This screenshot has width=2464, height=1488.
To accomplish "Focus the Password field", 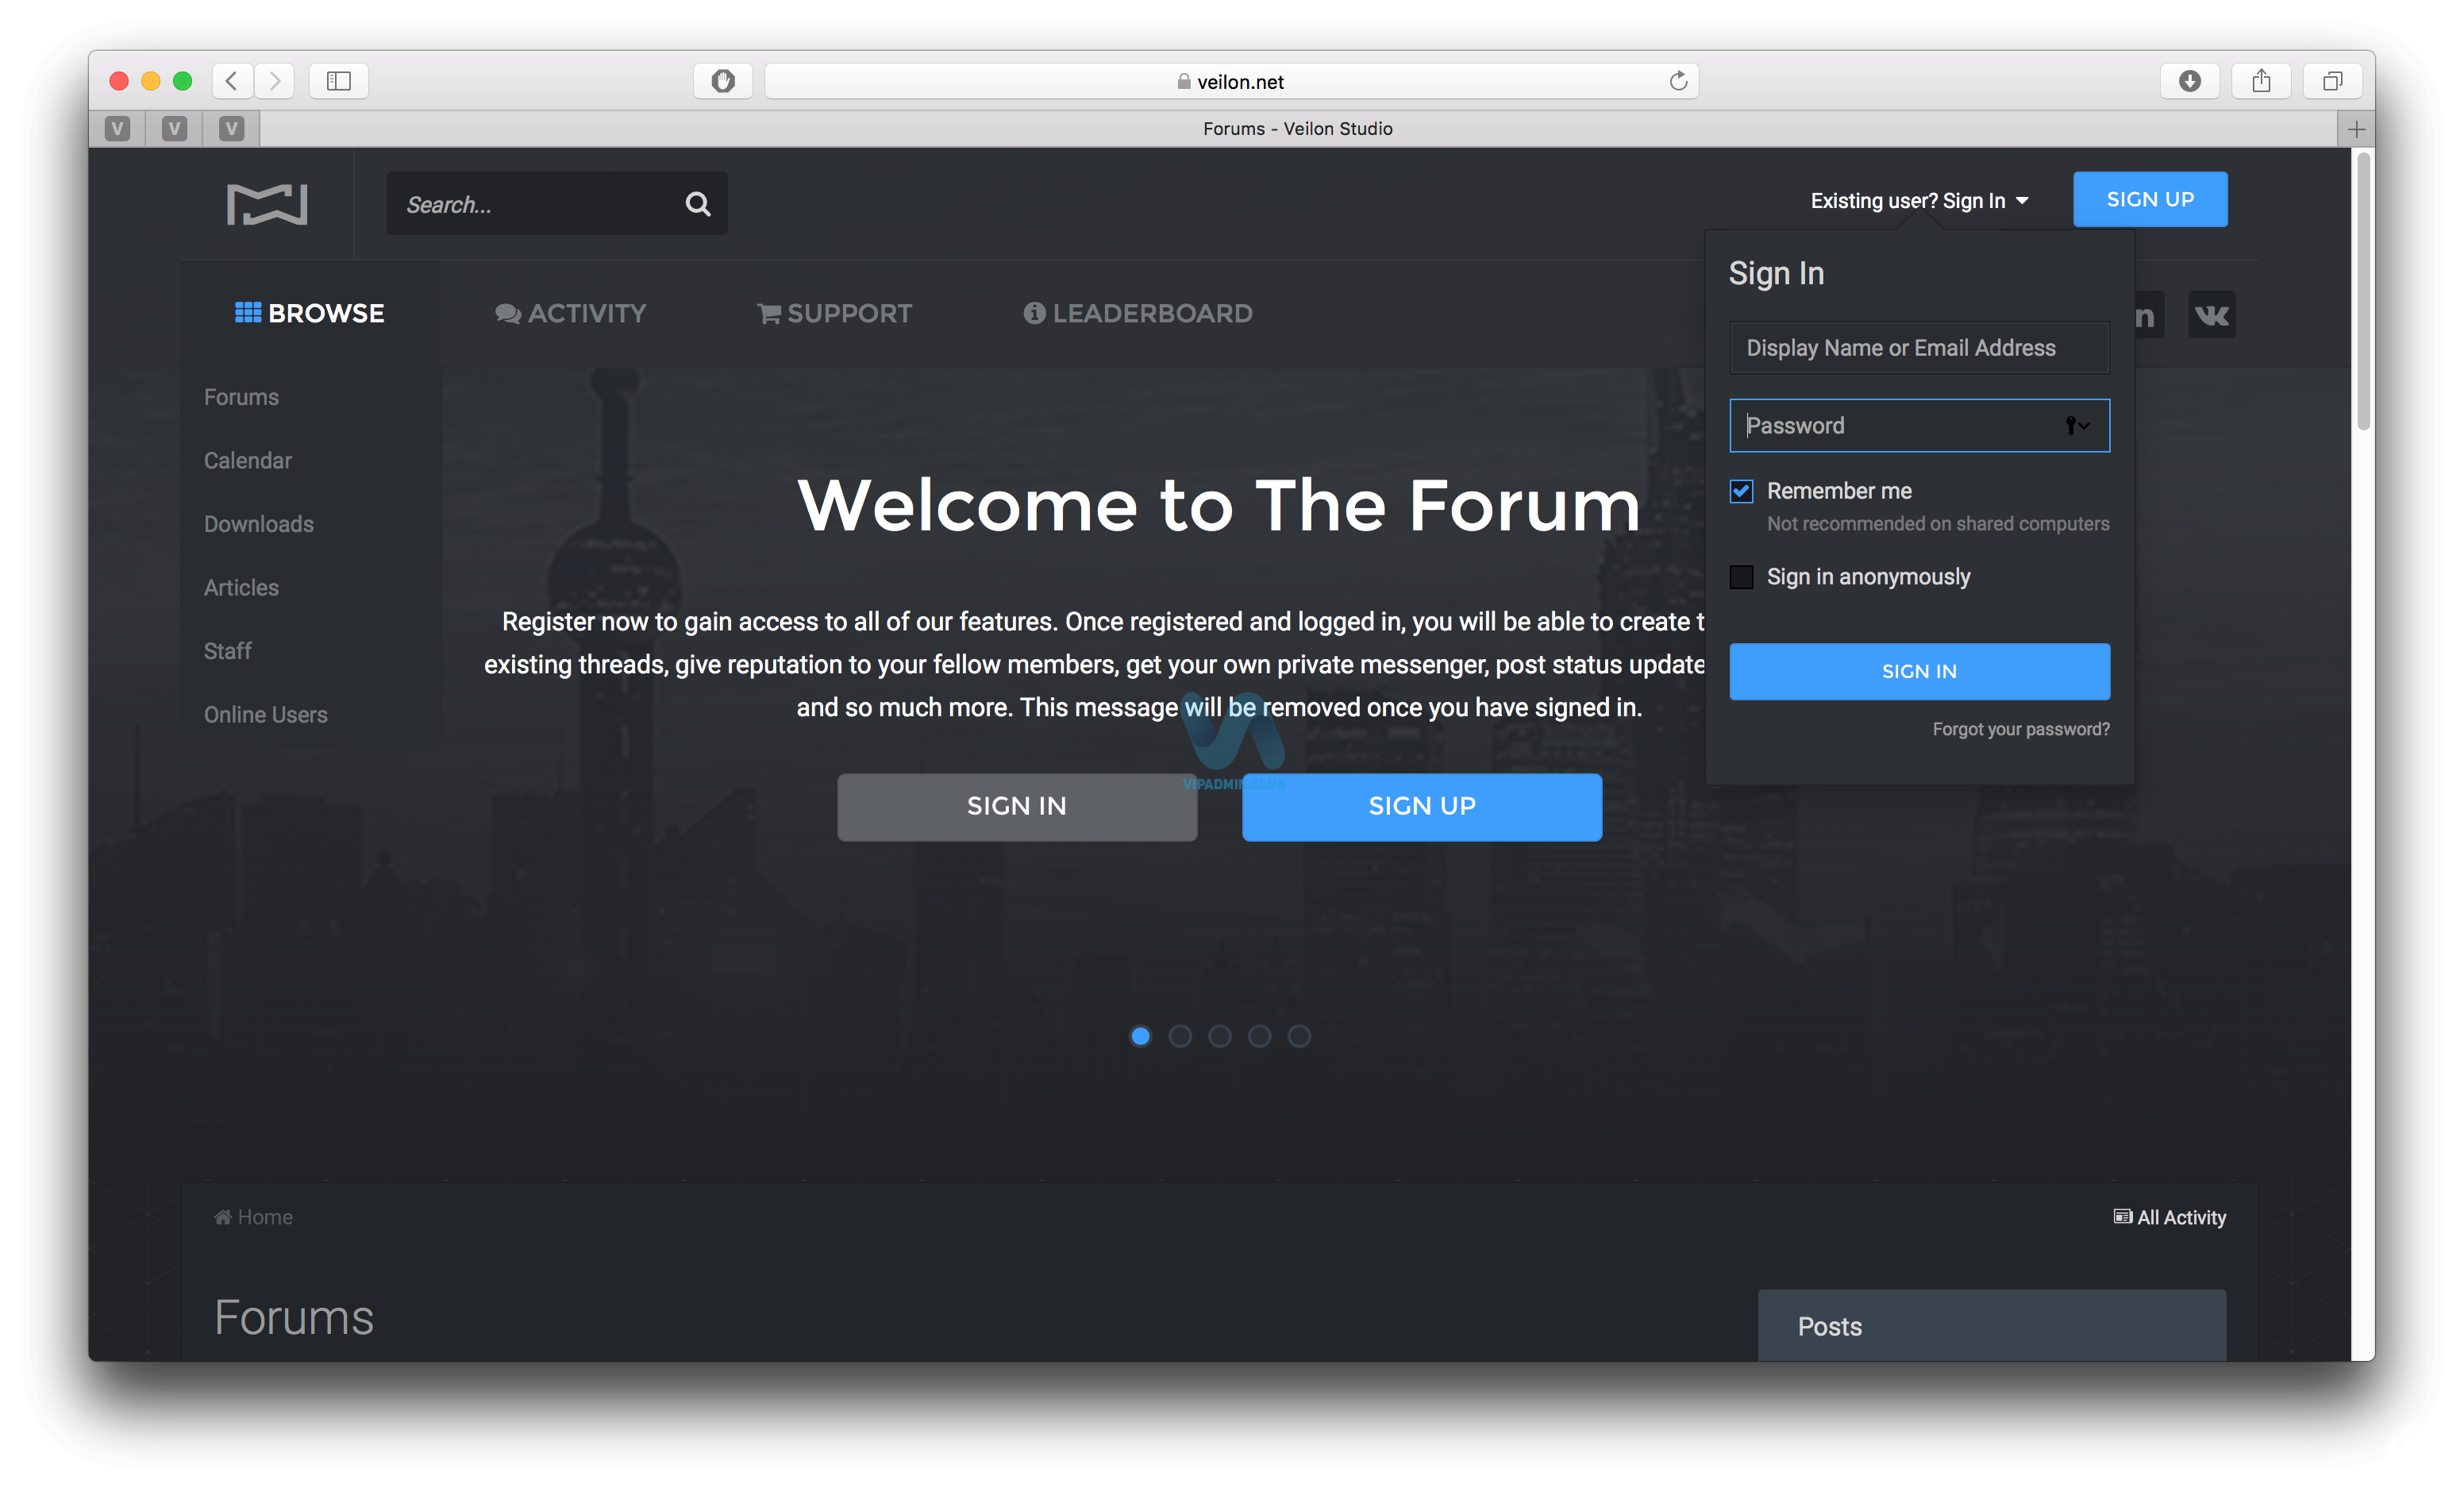I will coord(1919,426).
